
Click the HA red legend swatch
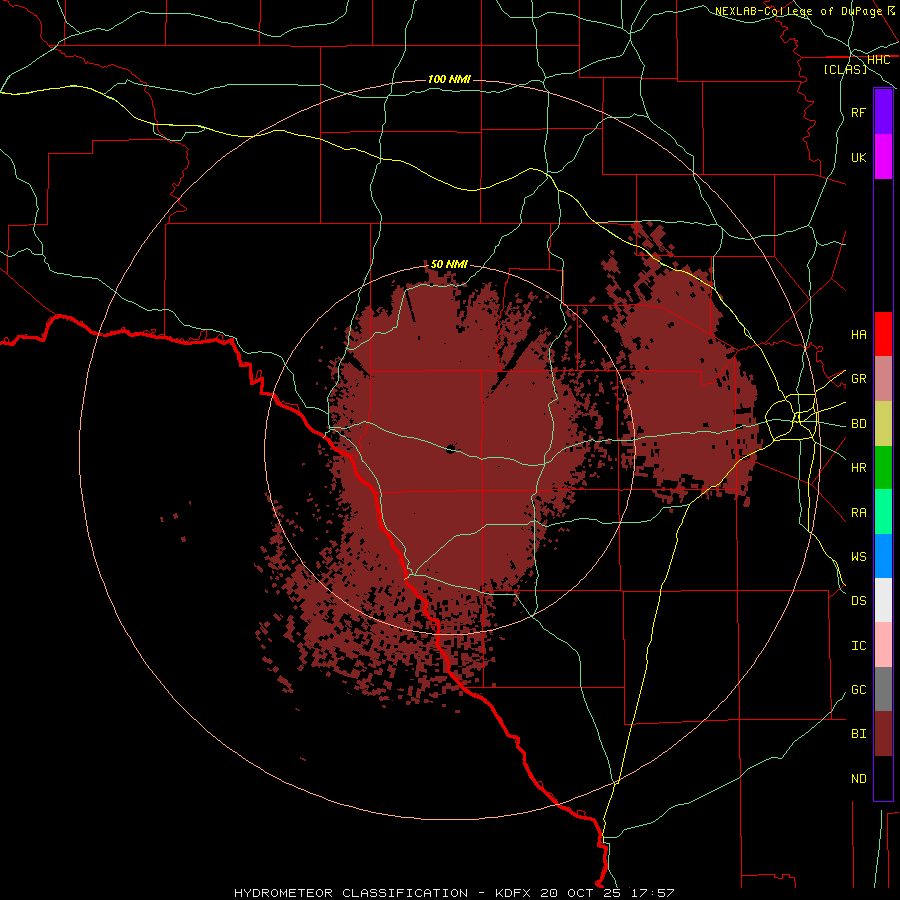click(883, 334)
